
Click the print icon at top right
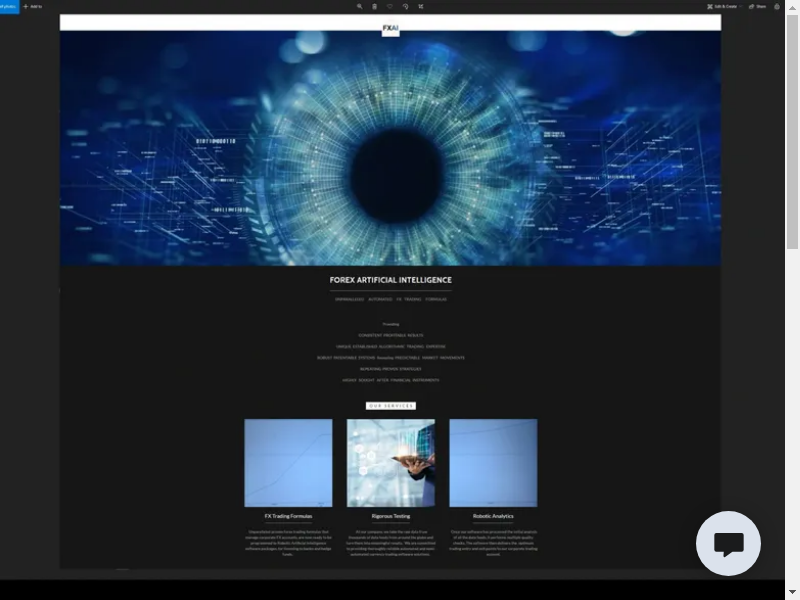click(777, 6)
